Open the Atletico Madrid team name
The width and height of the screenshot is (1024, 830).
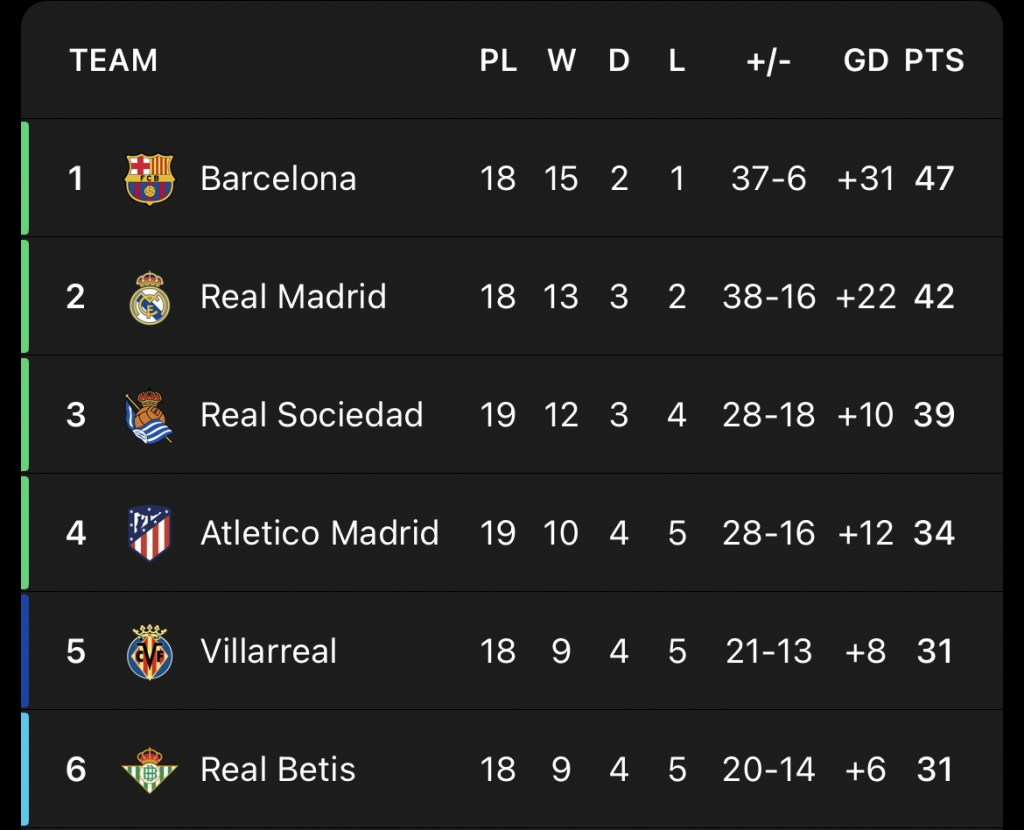[319, 533]
